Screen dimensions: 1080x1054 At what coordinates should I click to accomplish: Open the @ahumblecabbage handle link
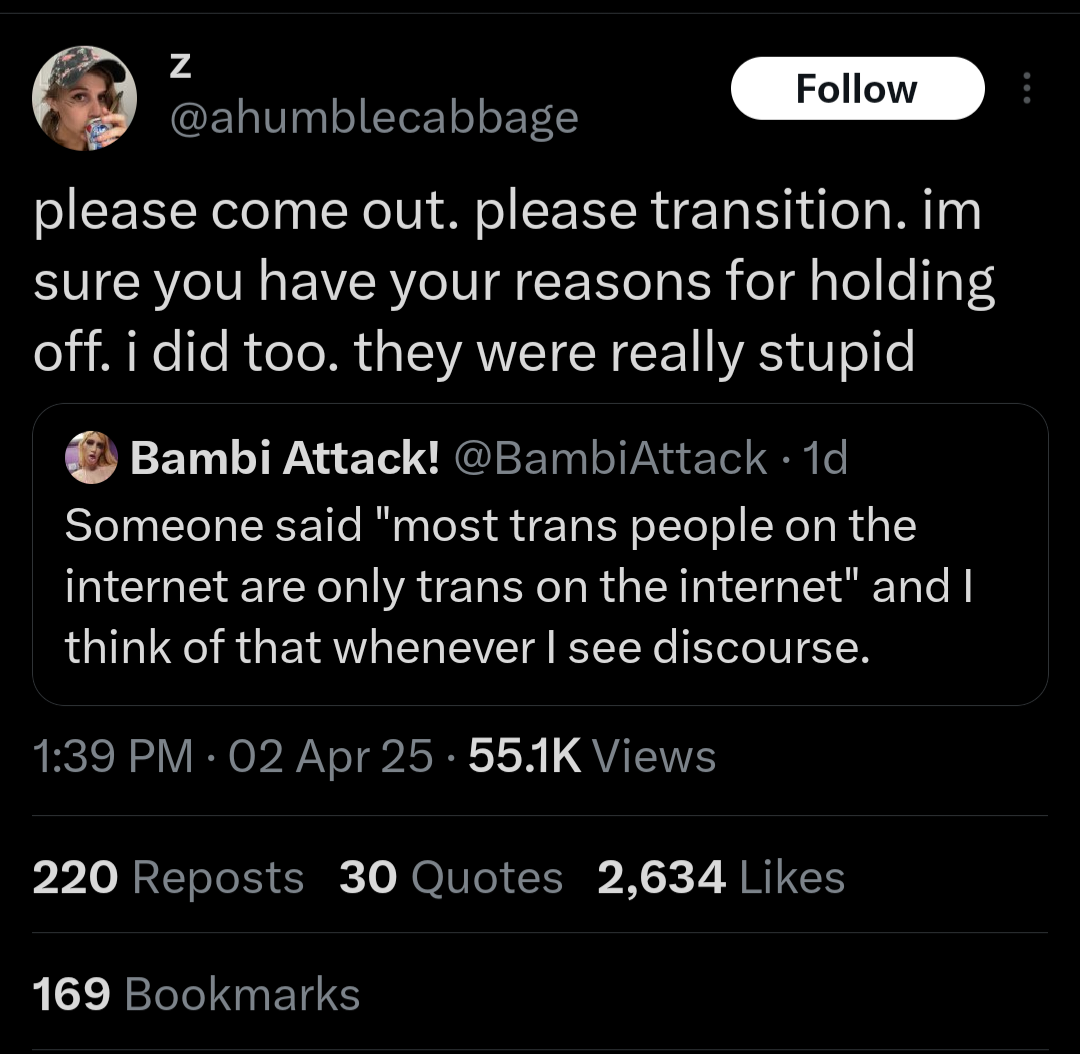pos(374,118)
